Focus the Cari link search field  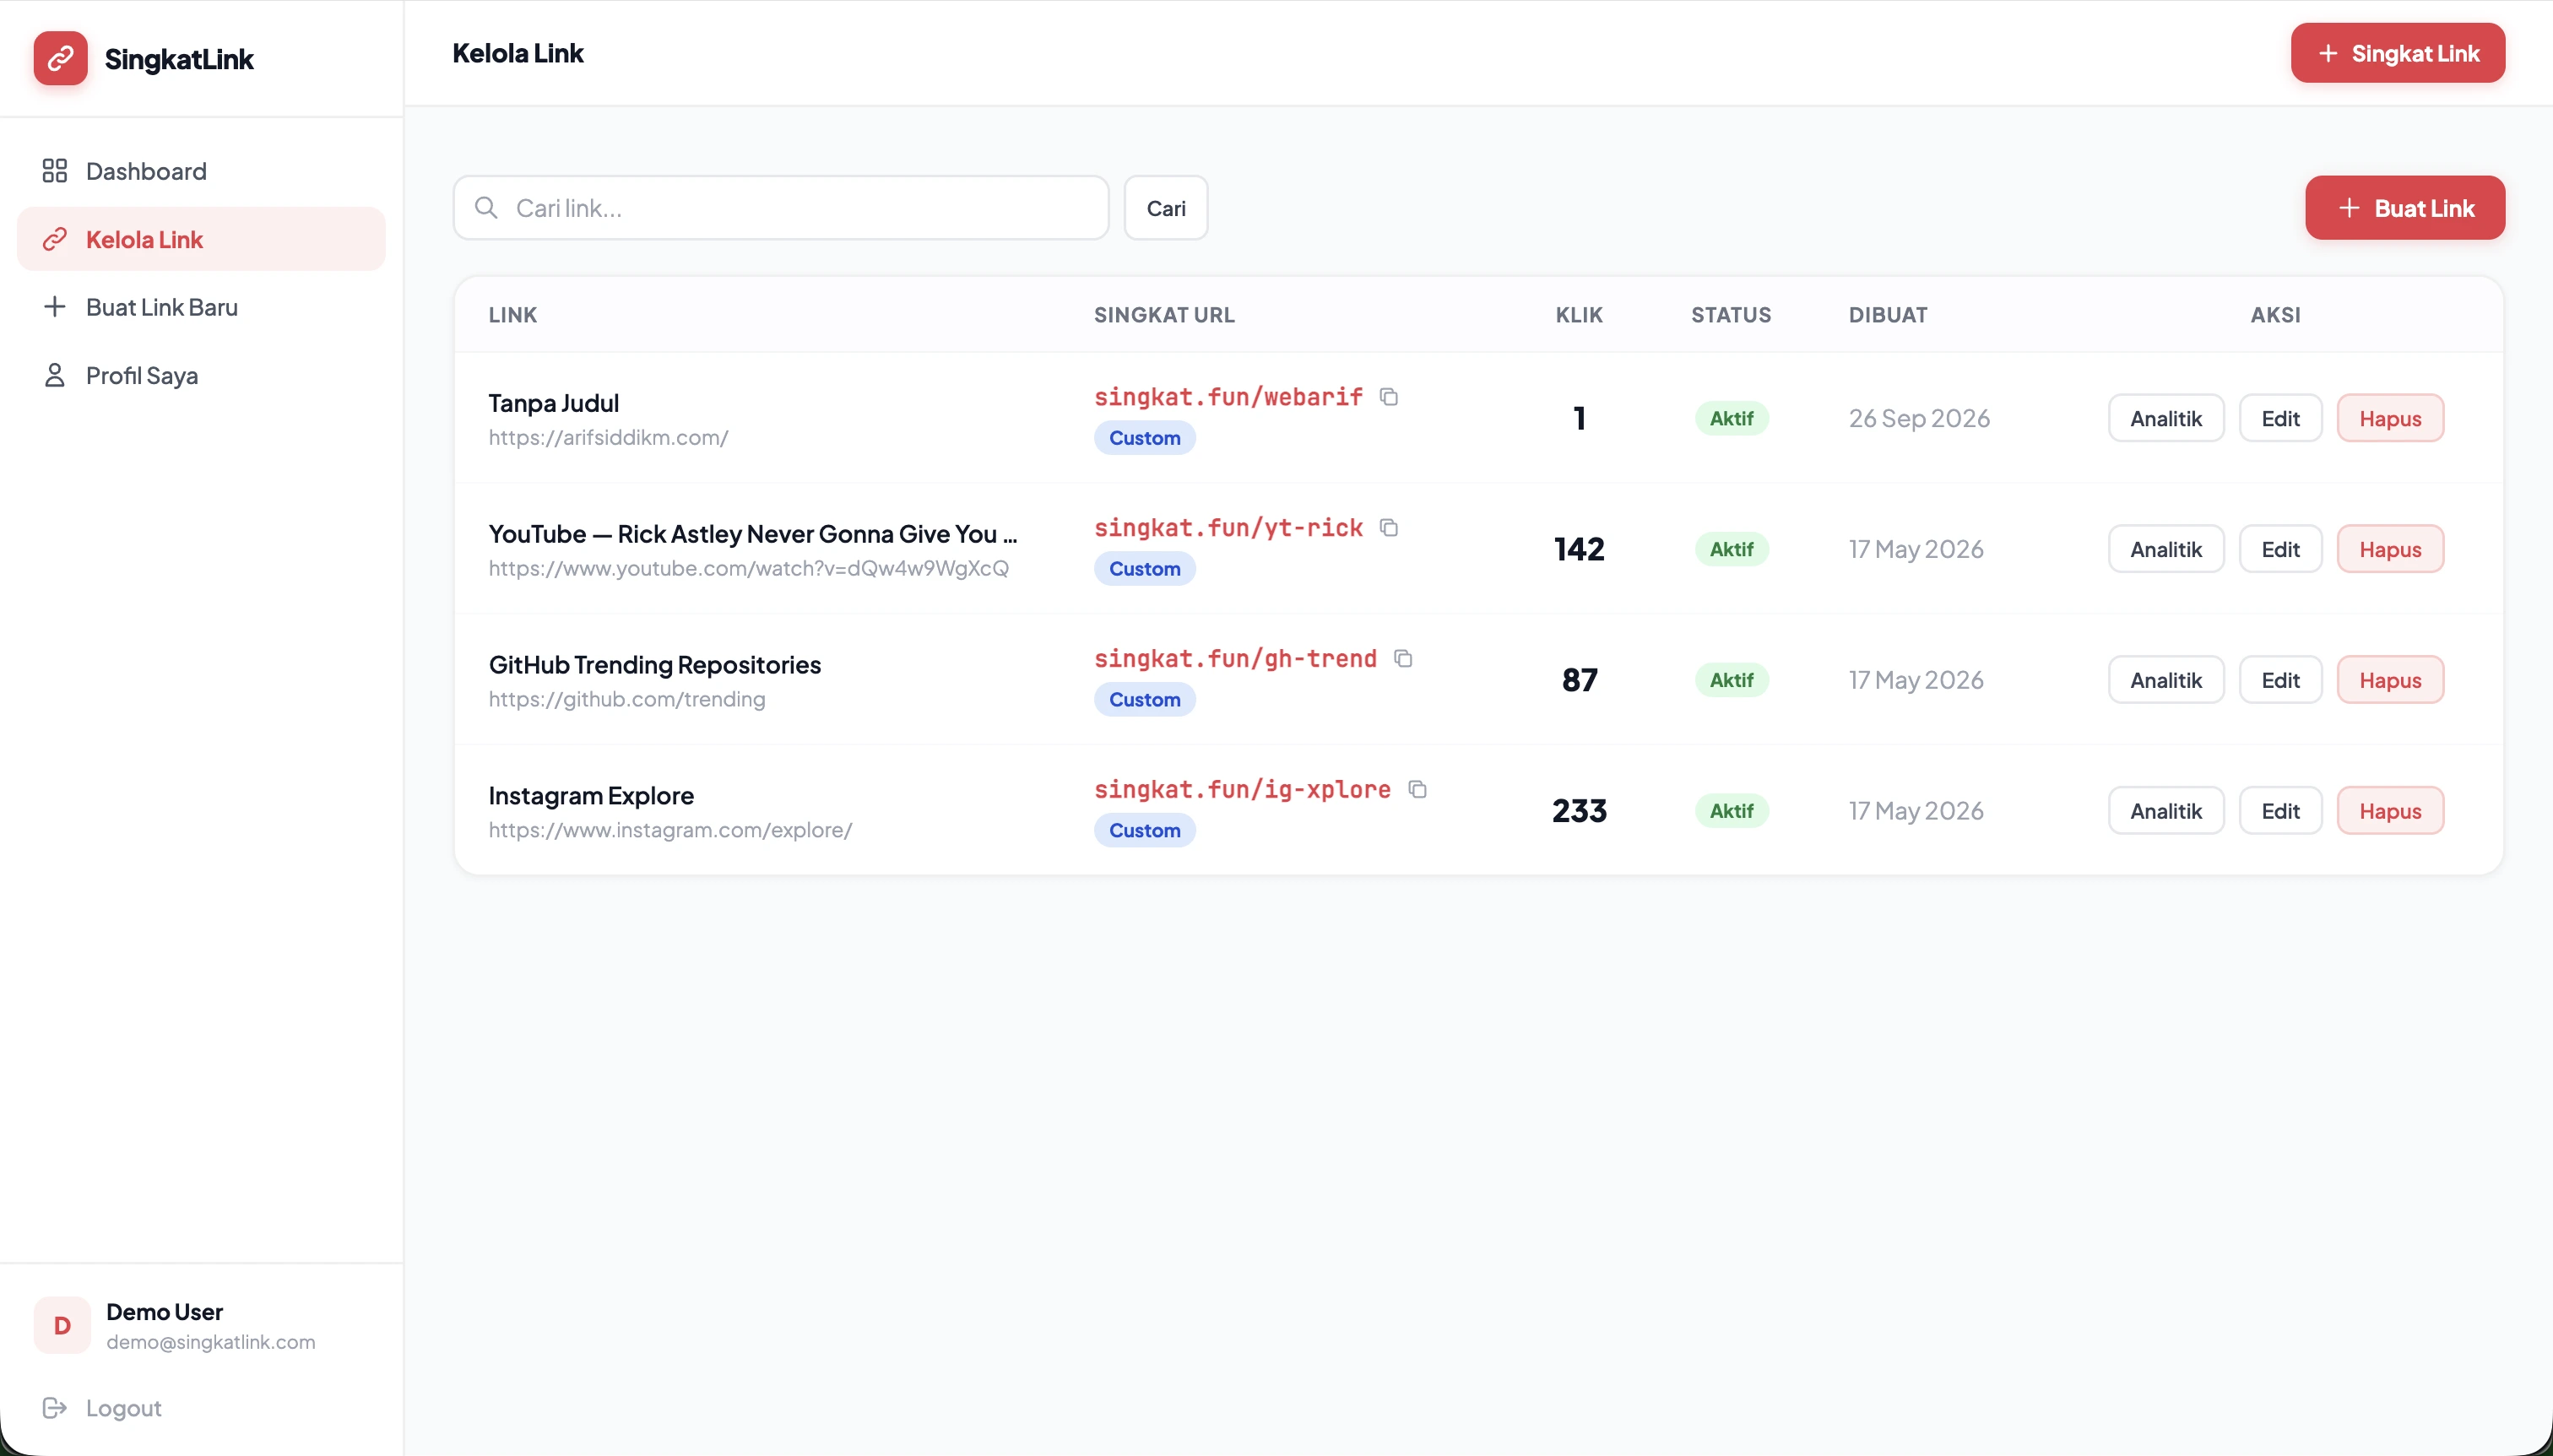pyautogui.click(x=780, y=208)
